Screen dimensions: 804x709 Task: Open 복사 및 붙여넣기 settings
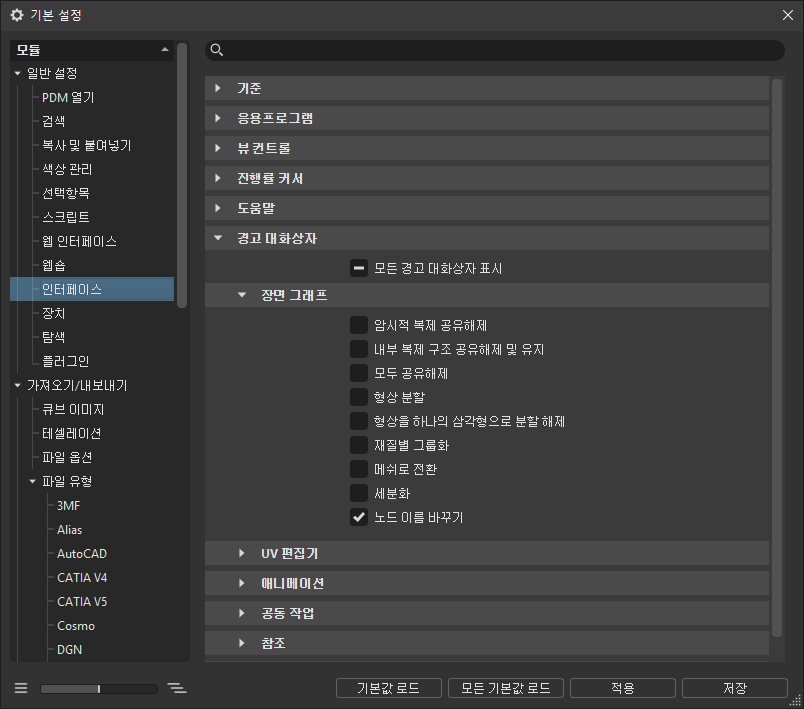87,145
